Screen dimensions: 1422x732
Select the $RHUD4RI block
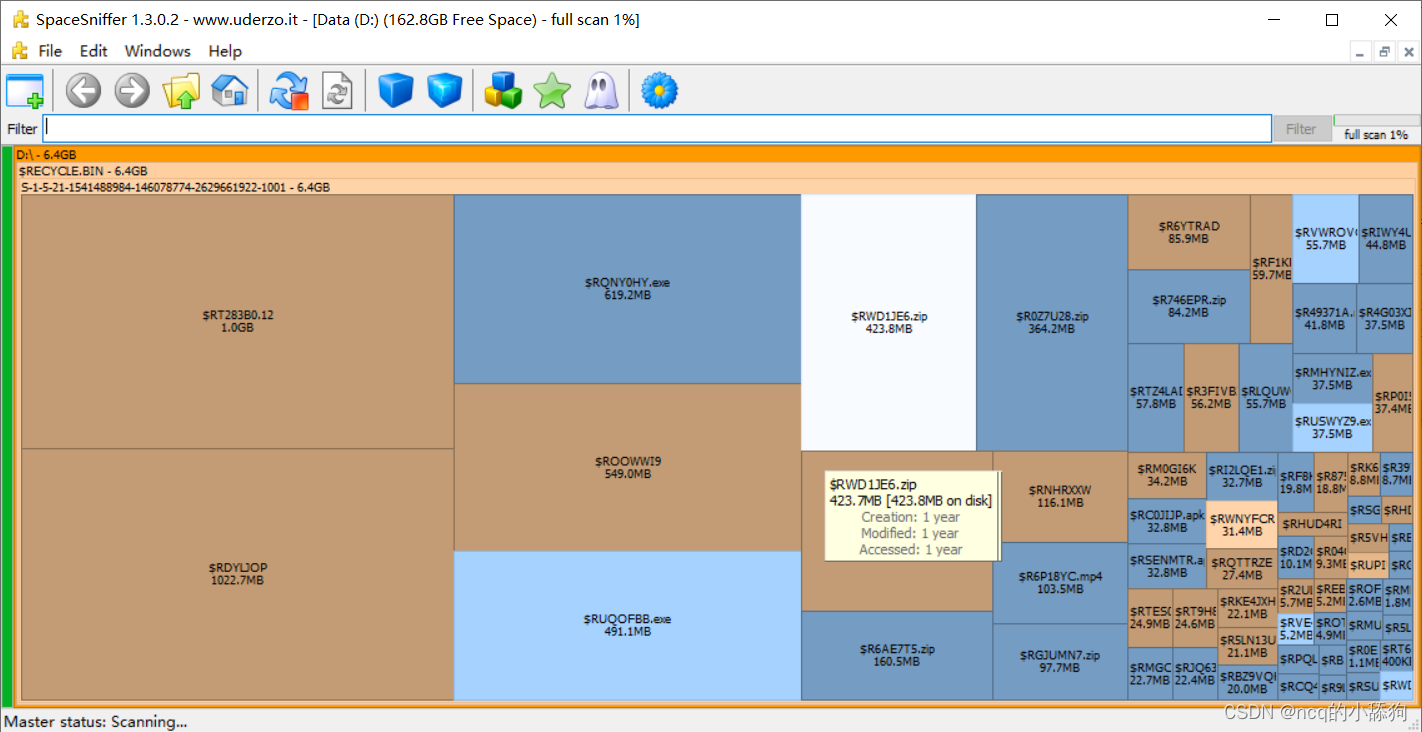pyautogui.click(x=1312, y=524)
